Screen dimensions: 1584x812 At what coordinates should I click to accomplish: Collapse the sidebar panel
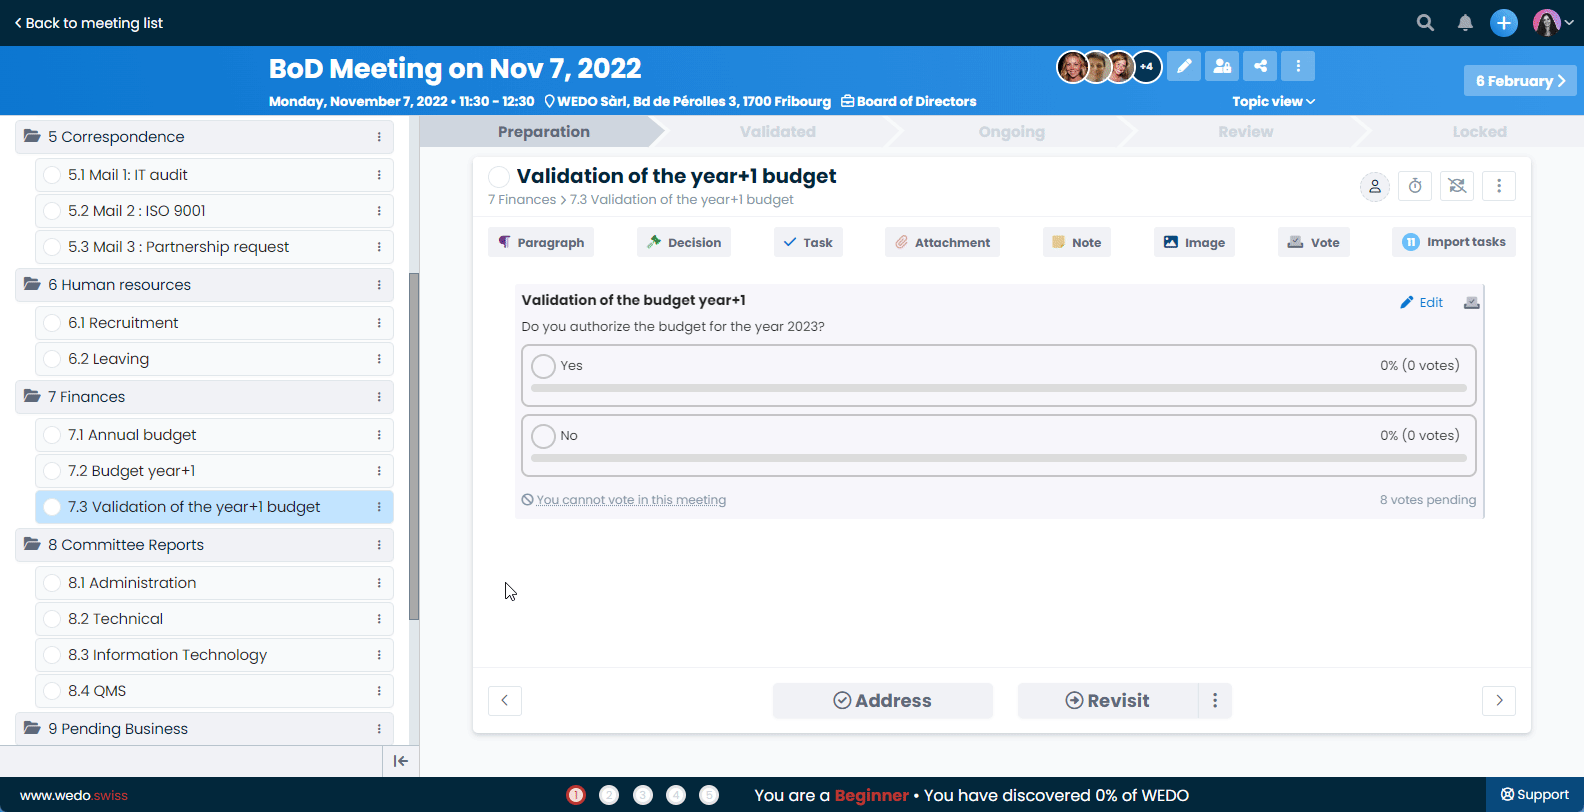(401, 761)
